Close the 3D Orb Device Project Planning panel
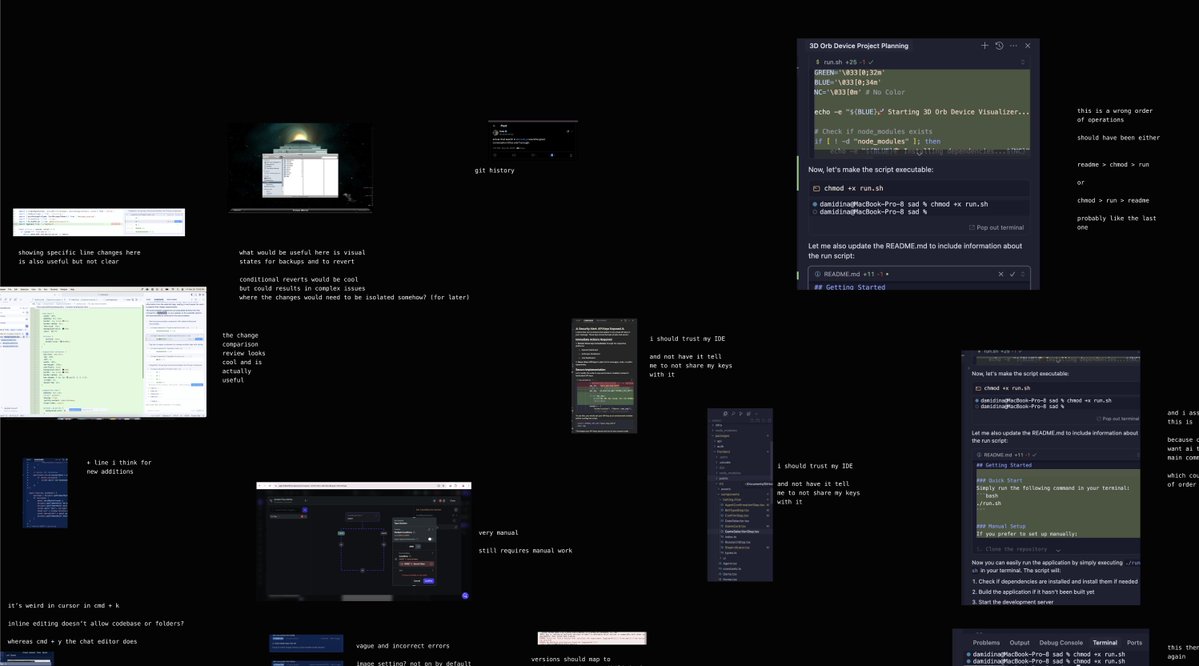Viewport: 1199px width, 666px height. 1028,46
